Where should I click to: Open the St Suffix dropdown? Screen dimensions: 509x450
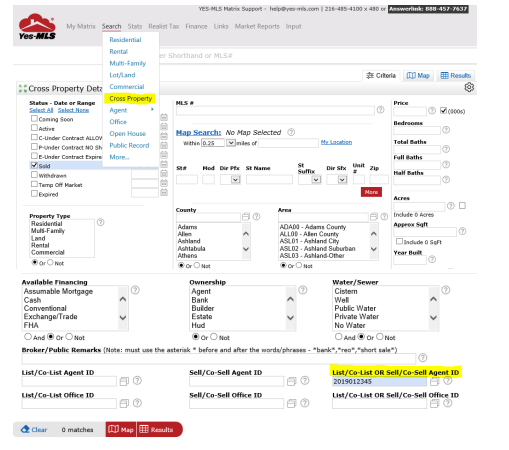[x=316, y=180]
